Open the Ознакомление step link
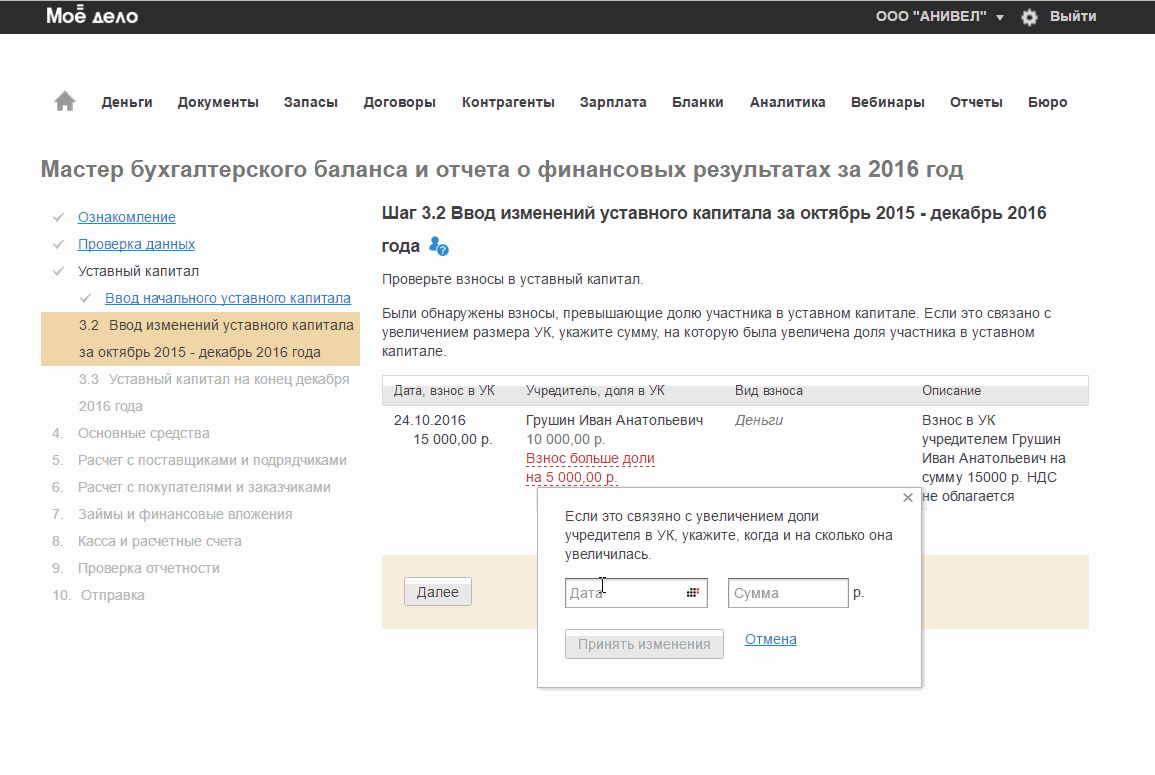This screenshot has height=775, width=1155. point(127,217)
